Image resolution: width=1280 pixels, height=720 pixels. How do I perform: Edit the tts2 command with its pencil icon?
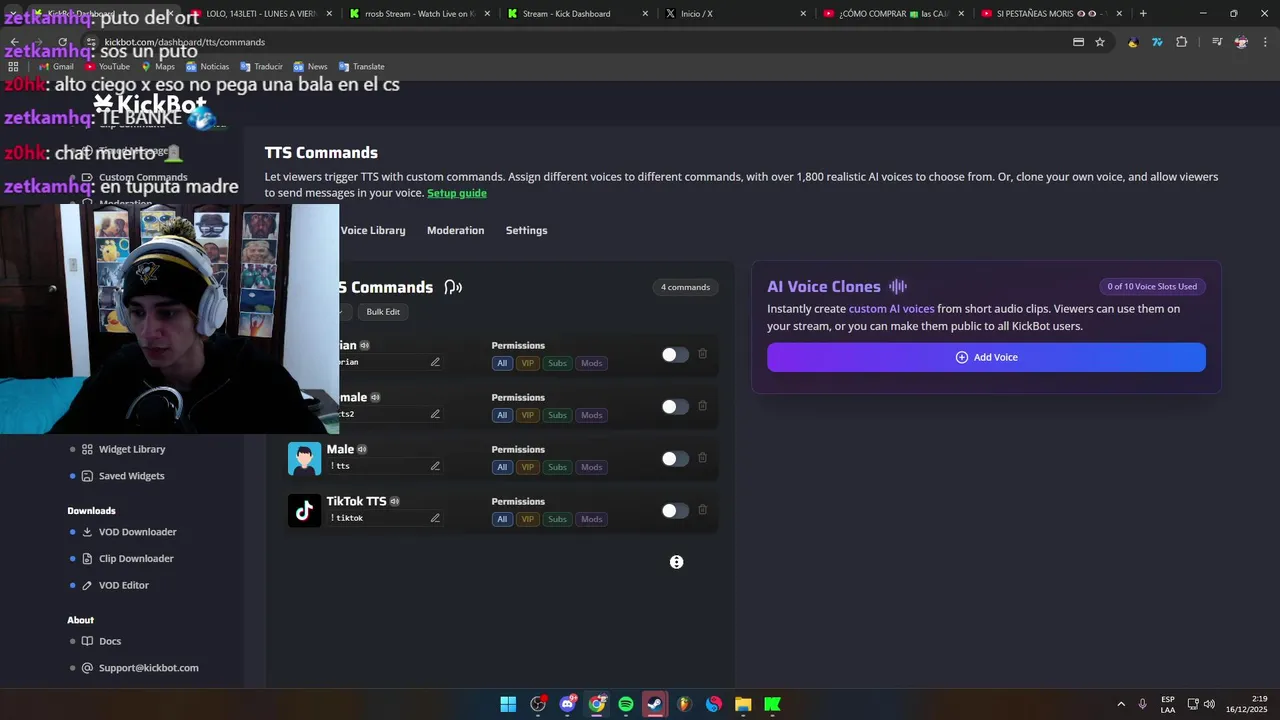point(435,414)
